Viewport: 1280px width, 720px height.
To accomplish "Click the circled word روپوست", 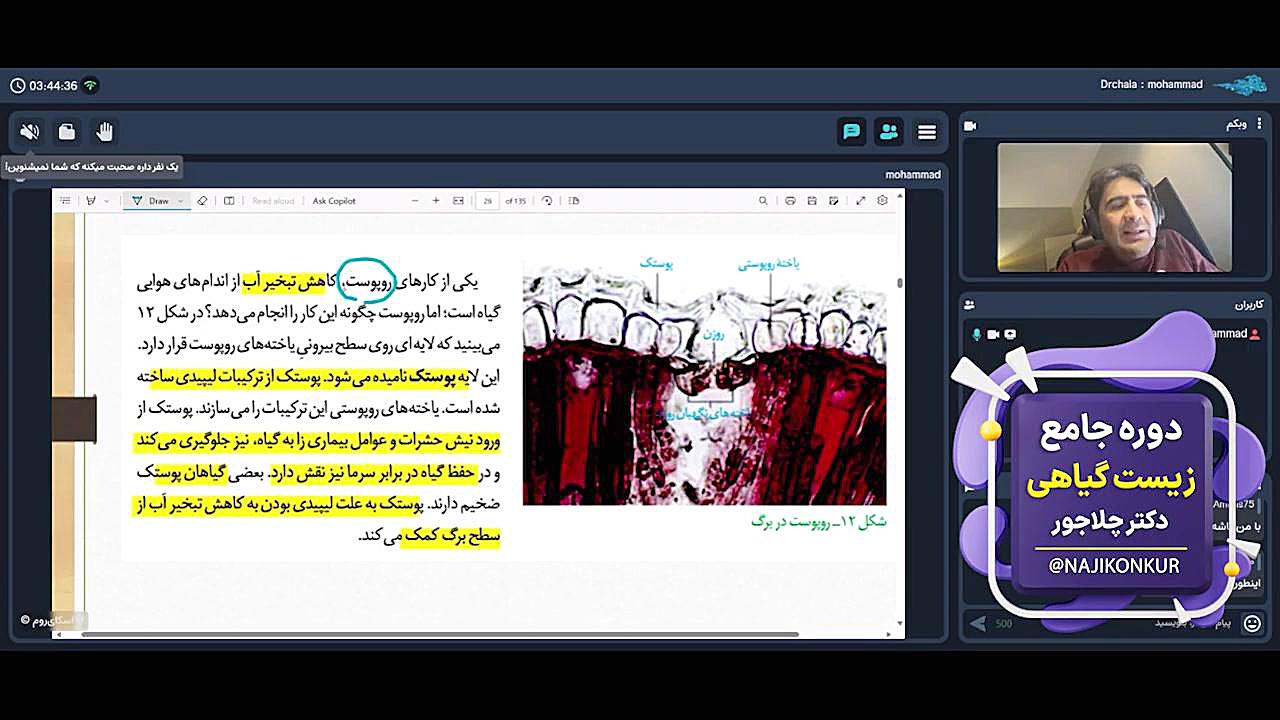I will tap(368, 283).
